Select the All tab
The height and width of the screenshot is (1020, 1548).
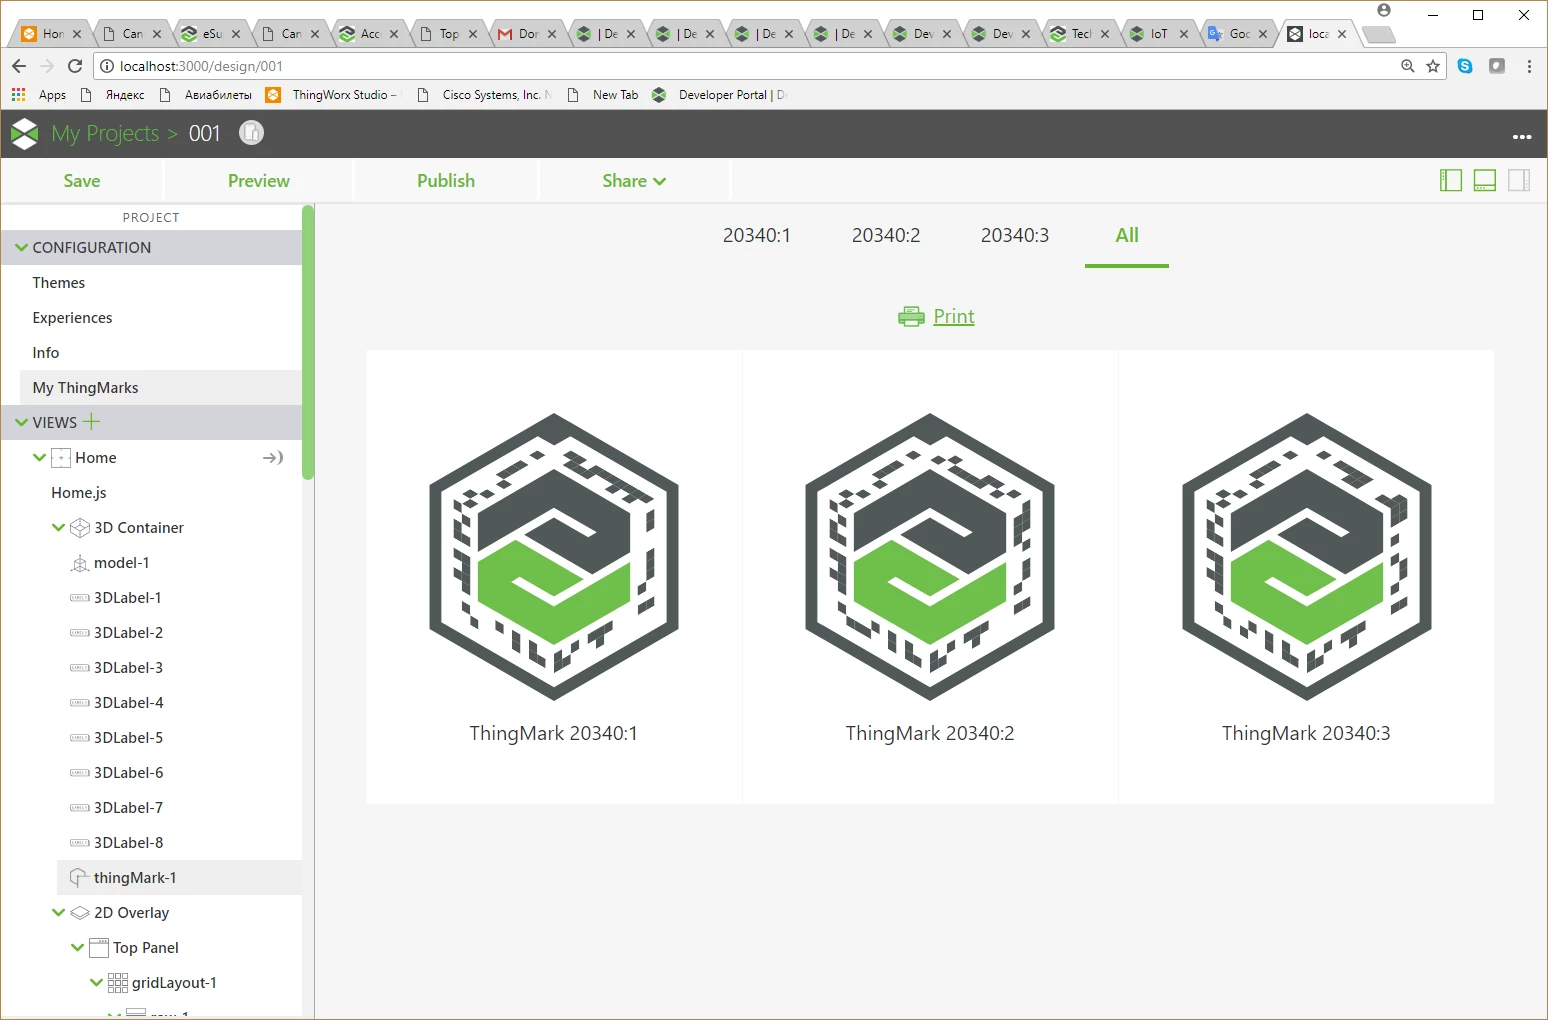point(1127,236)
